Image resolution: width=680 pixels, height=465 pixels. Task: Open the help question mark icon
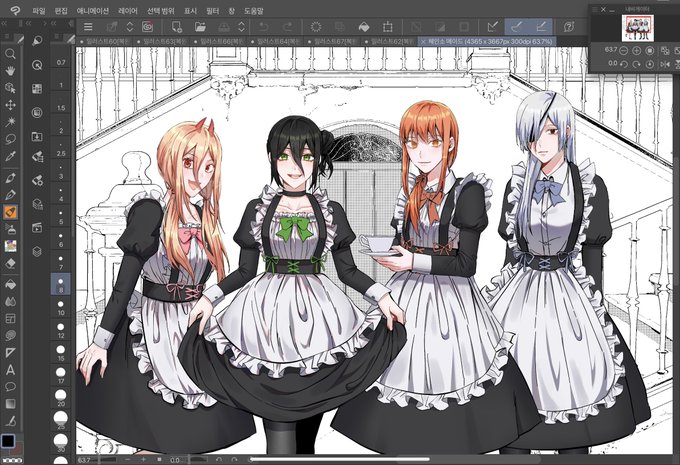[569, 27]
